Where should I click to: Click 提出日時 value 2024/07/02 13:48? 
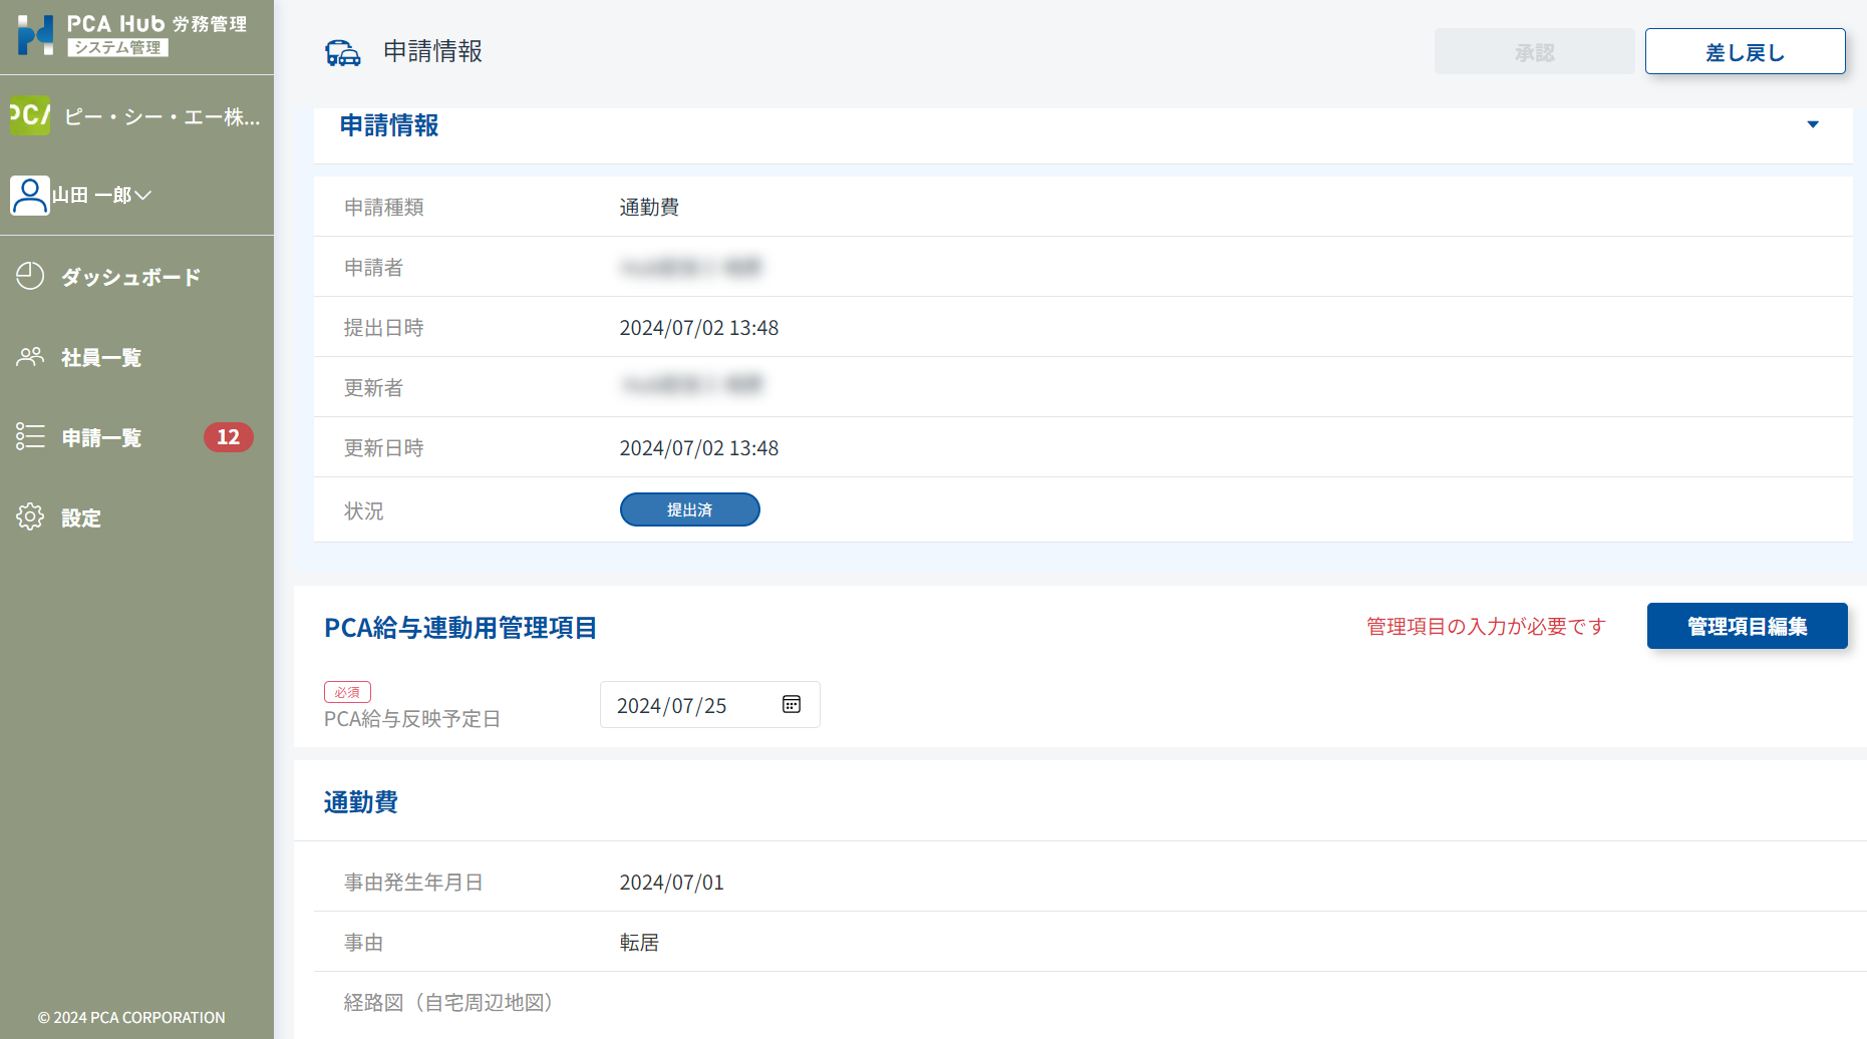699,327
